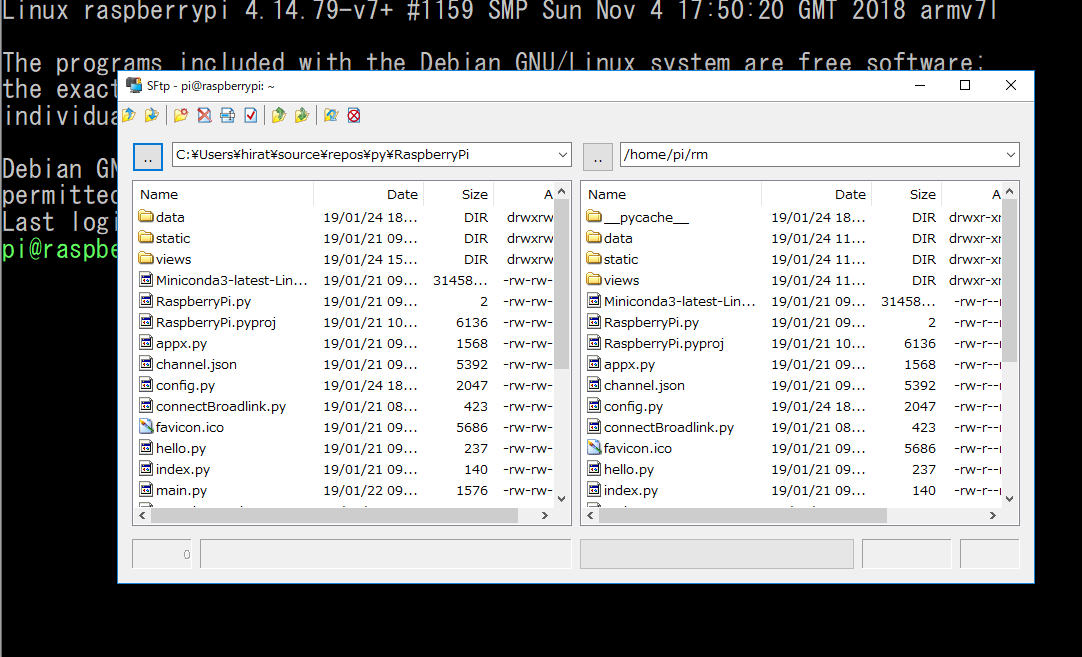
Task: Select RaspberryPi.pyproj in the remote pane
Action: point(664,343)
